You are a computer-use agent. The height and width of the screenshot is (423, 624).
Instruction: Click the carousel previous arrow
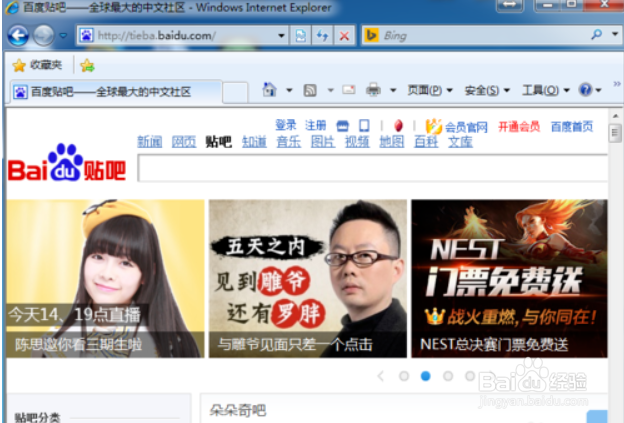(381, 376)
